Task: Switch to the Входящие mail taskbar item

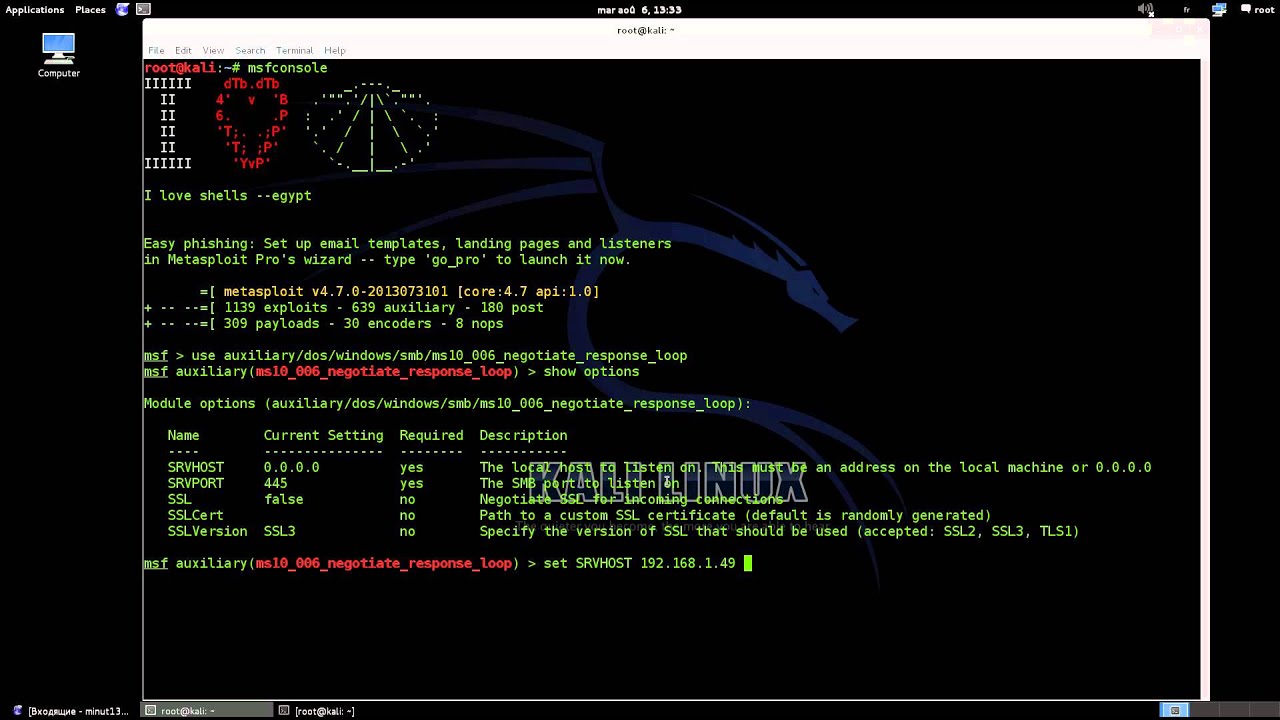Action: (70, 711)
